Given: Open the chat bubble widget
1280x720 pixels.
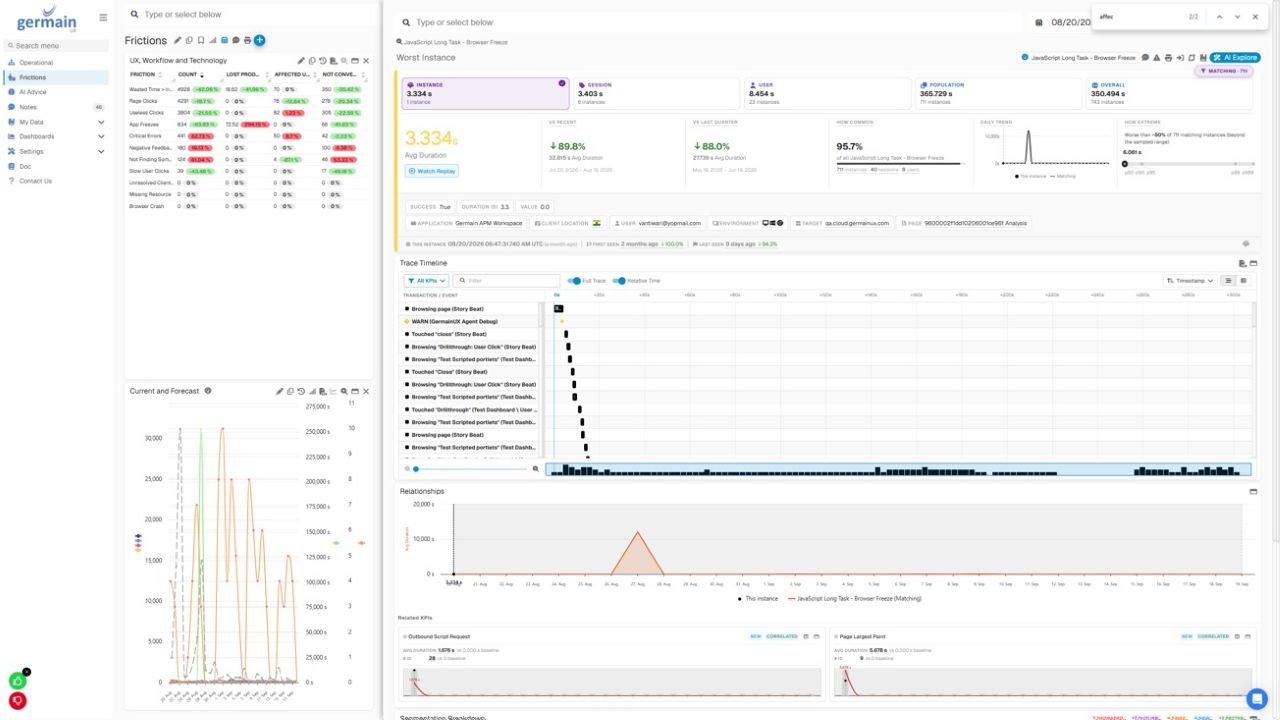Looking at the screenshot, I should tap(1256, 699).
